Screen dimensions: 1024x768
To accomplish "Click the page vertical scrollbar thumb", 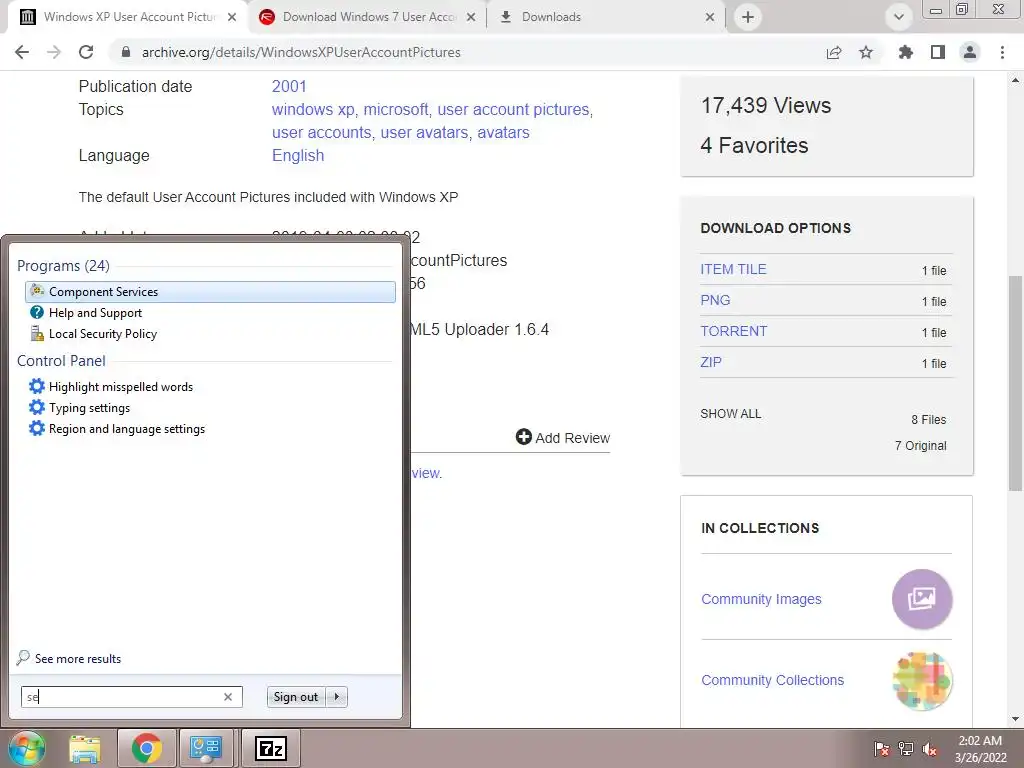I will point(1015,383).
